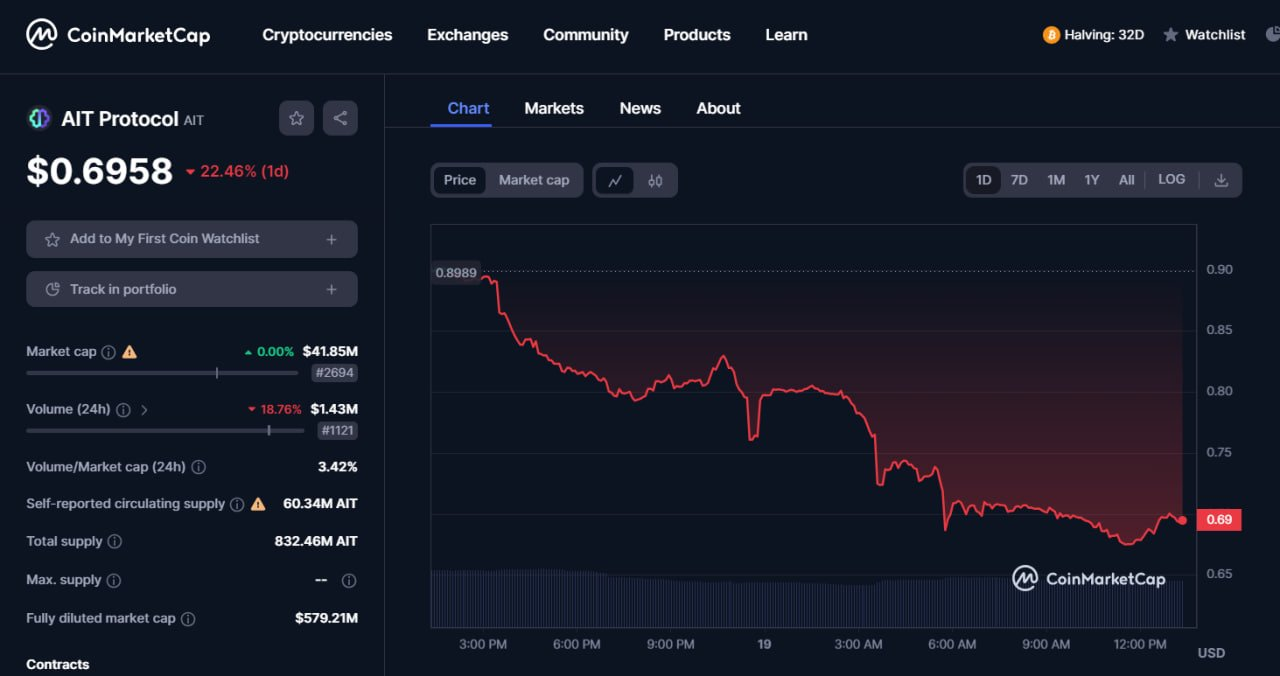Select the 7D time range
The image size is (1280, 676).
pos(1019,180)
